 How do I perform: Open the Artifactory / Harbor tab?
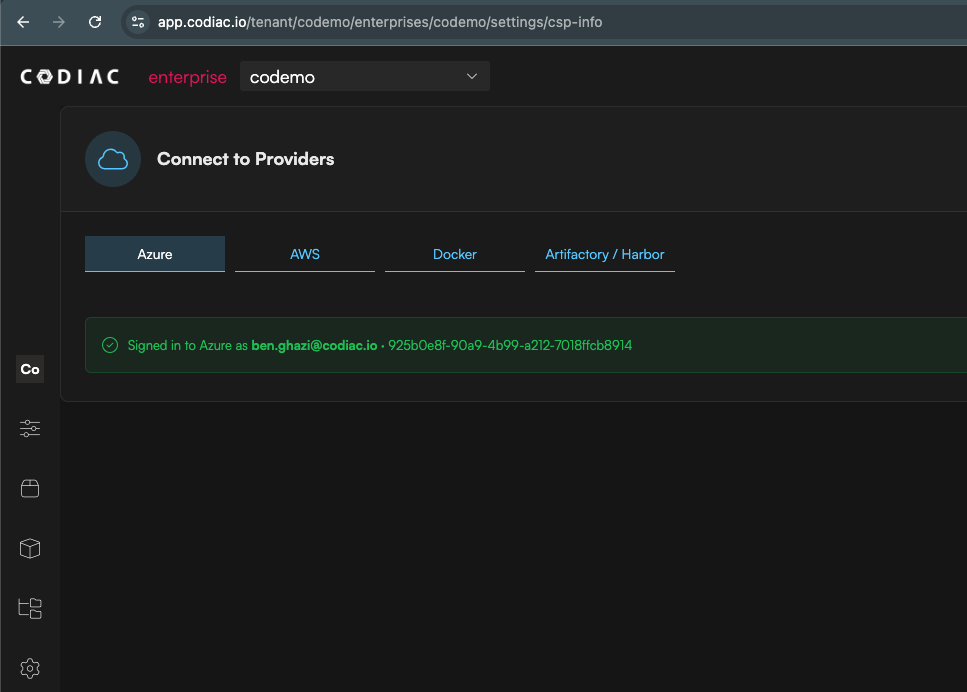[604, 254]
